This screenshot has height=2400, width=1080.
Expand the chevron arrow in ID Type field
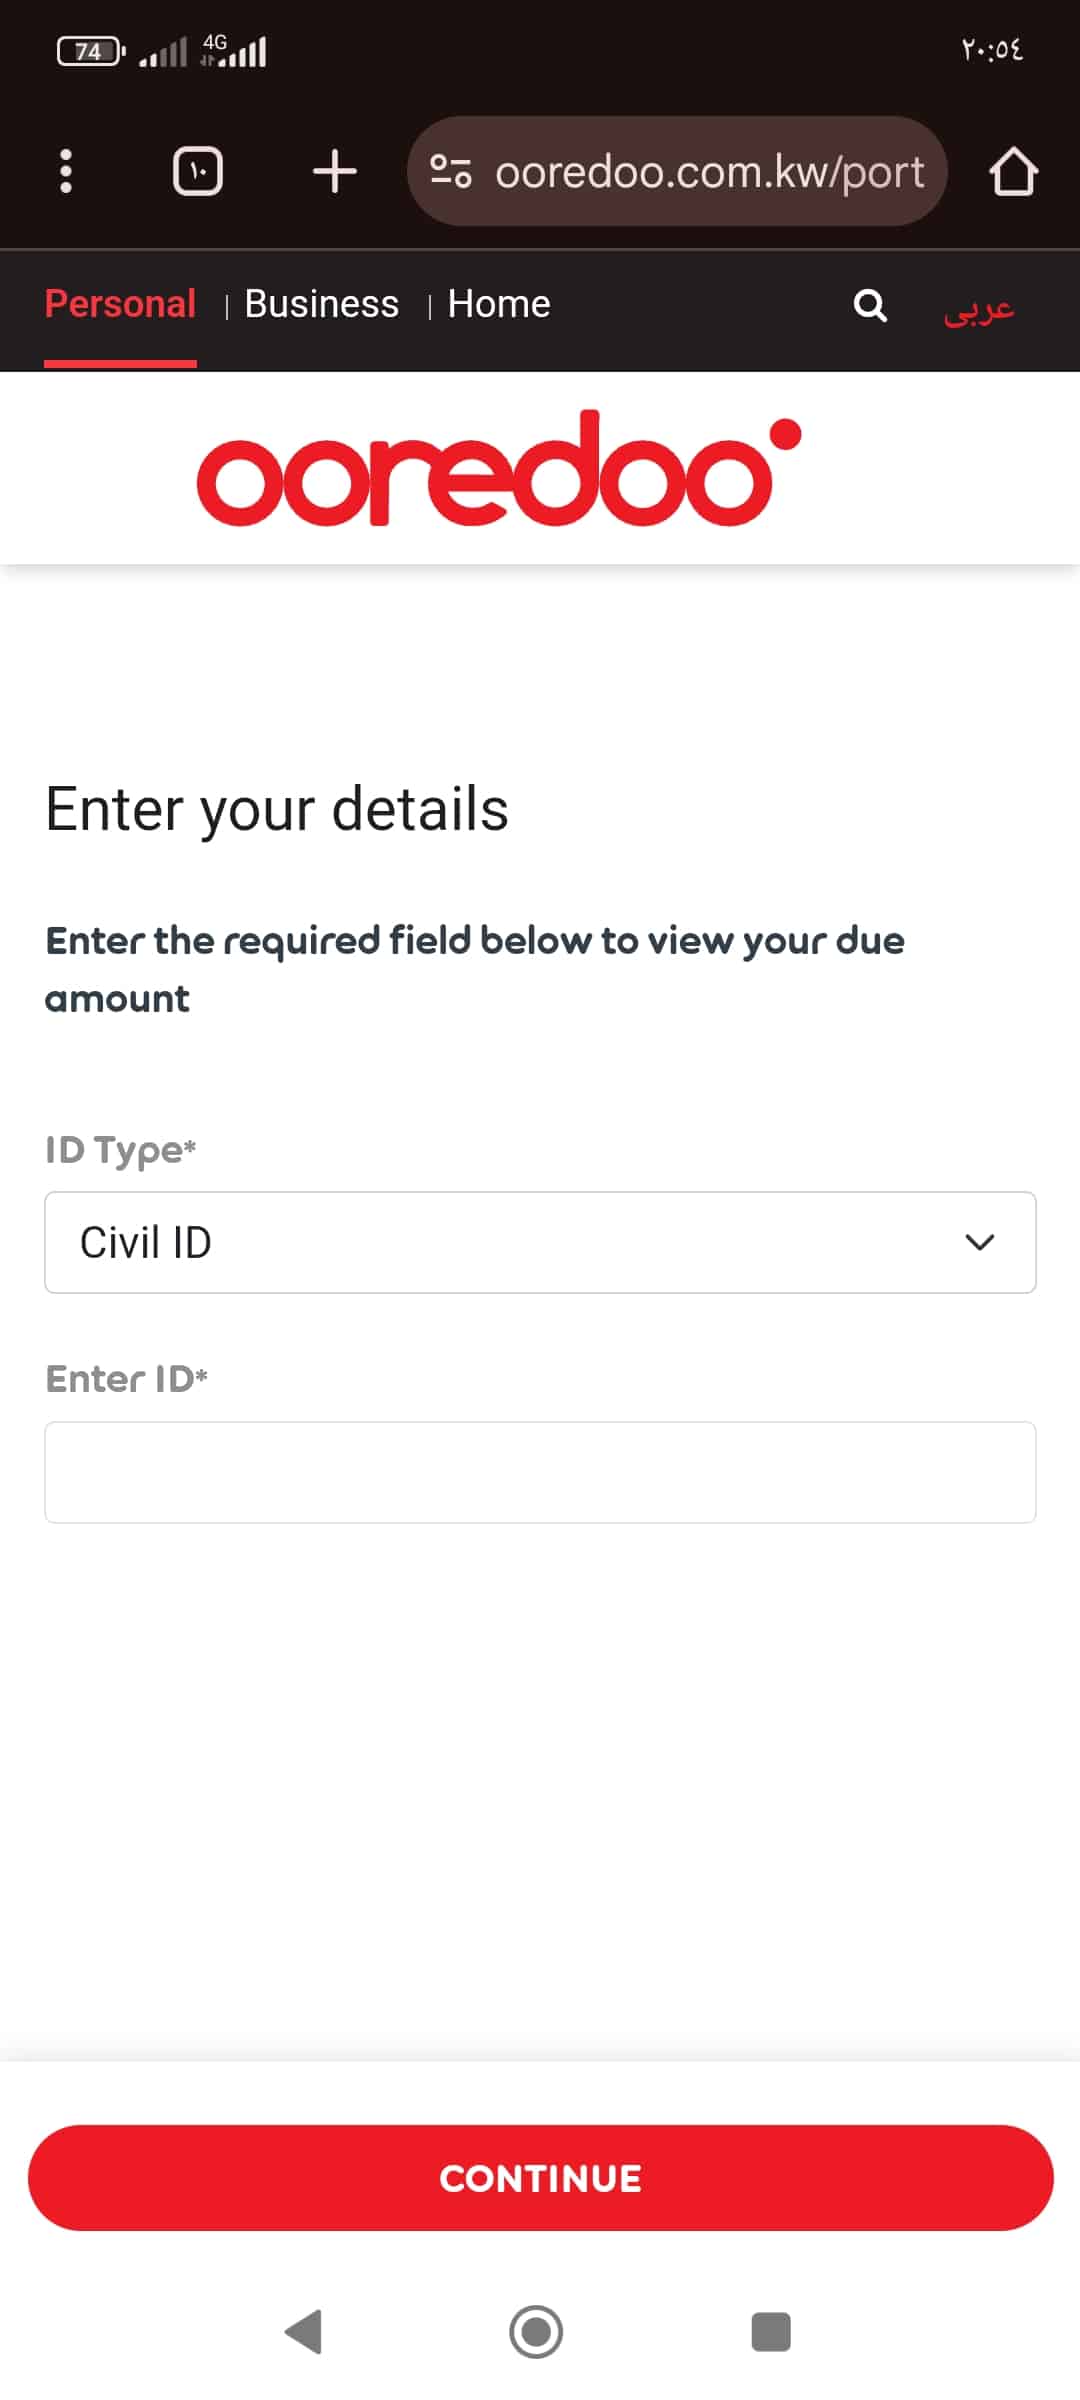click(x=979, y=1242)
